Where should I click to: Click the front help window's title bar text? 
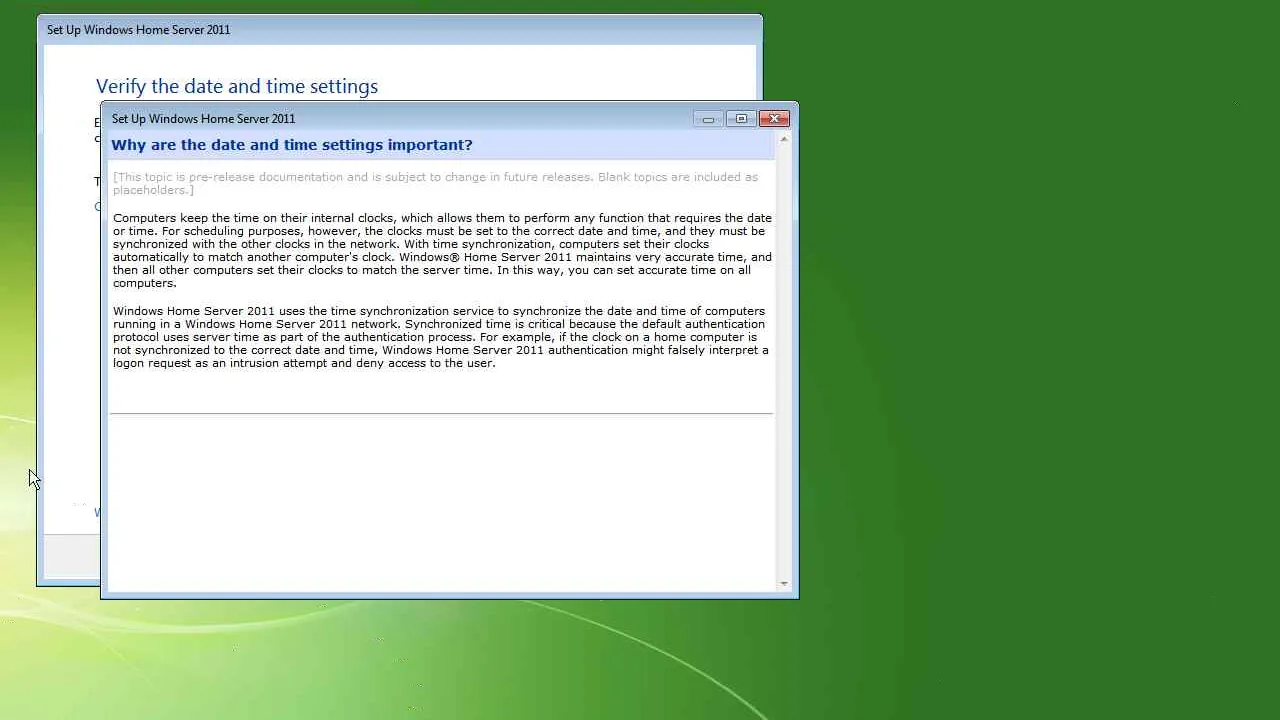pyautogui.click(x=203, y=119)
